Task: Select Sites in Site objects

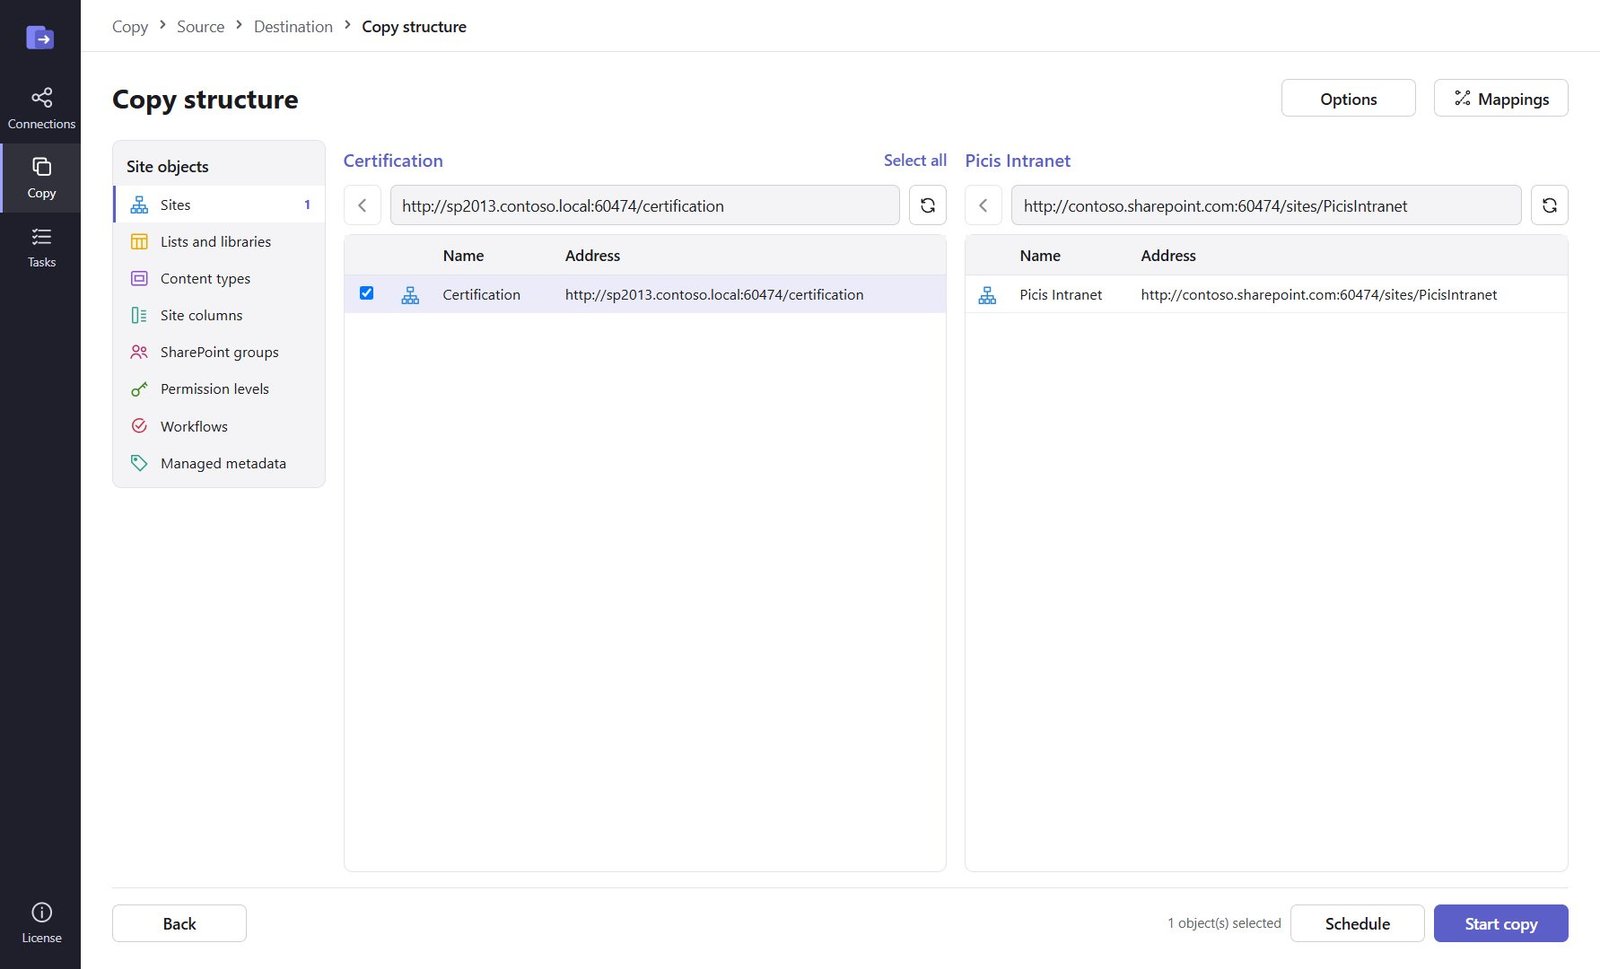Action: click(219, 205)
